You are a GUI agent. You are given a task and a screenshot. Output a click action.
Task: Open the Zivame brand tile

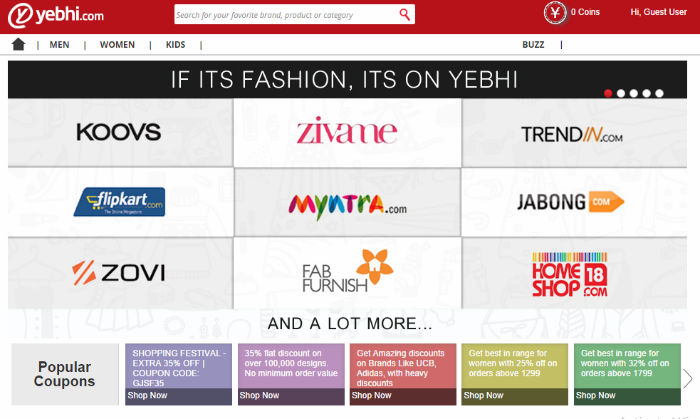point(347,133)
